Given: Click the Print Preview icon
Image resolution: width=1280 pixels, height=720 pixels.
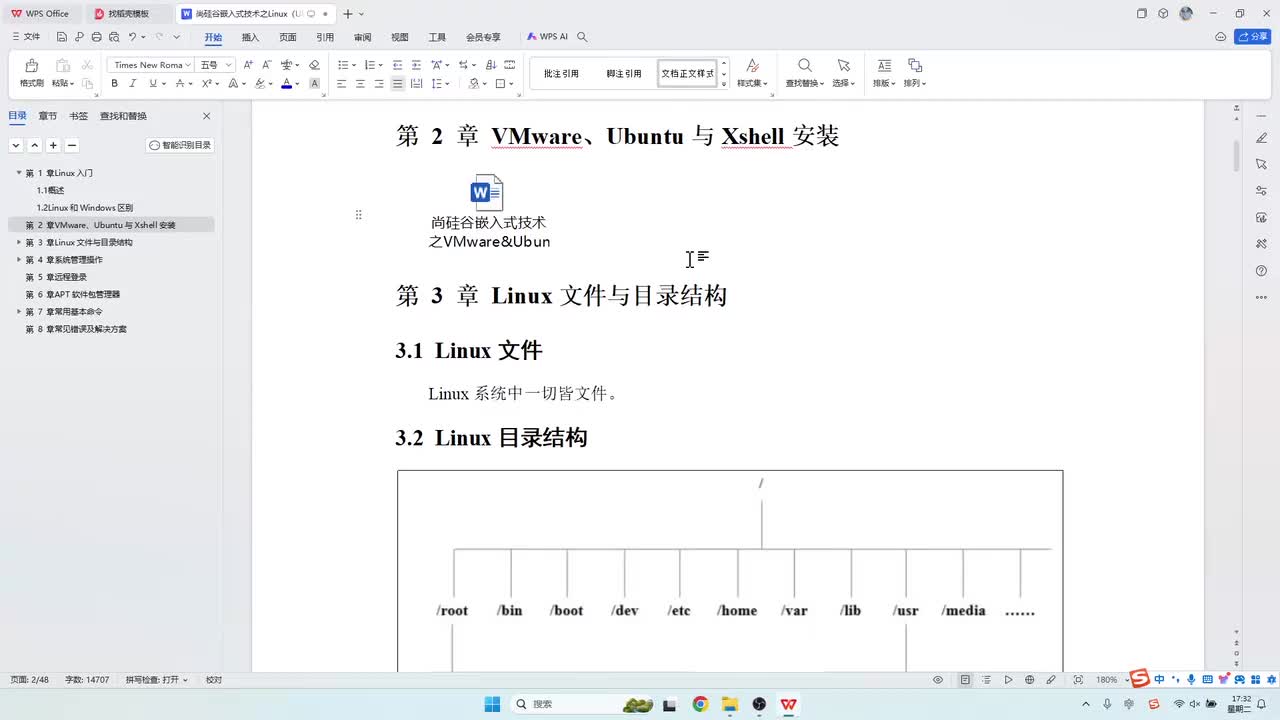Looking at the screenshot, I should coord(113,37).
